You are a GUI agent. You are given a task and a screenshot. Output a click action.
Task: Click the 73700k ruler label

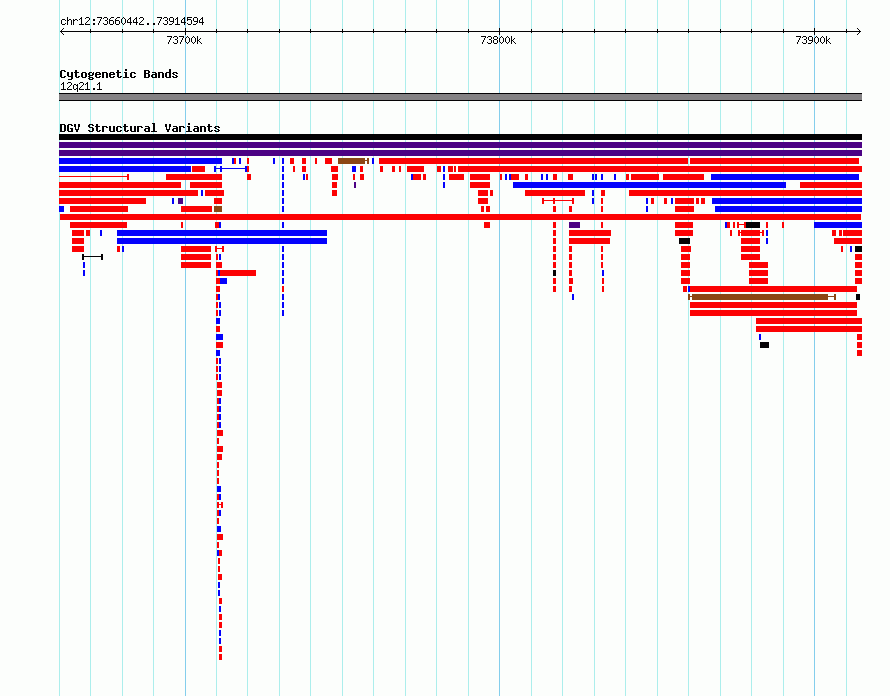click(184, 40)
